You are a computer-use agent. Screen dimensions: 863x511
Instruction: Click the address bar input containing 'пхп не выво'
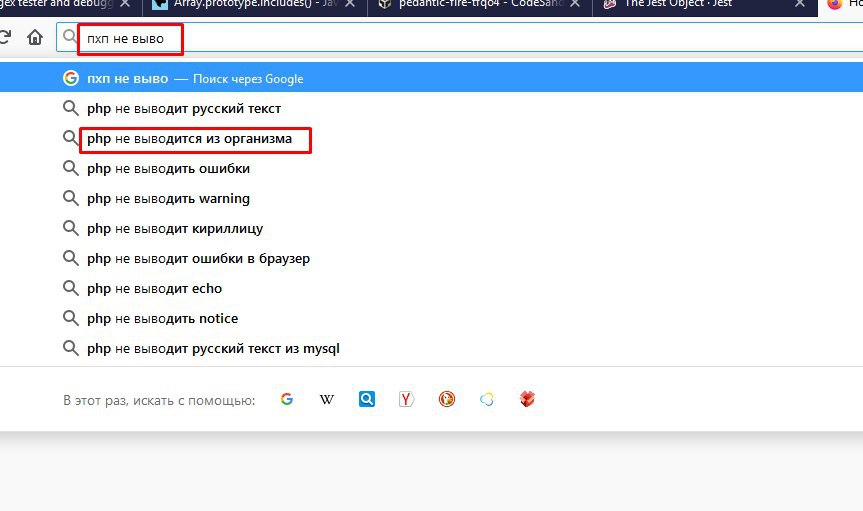coord(459,38)
